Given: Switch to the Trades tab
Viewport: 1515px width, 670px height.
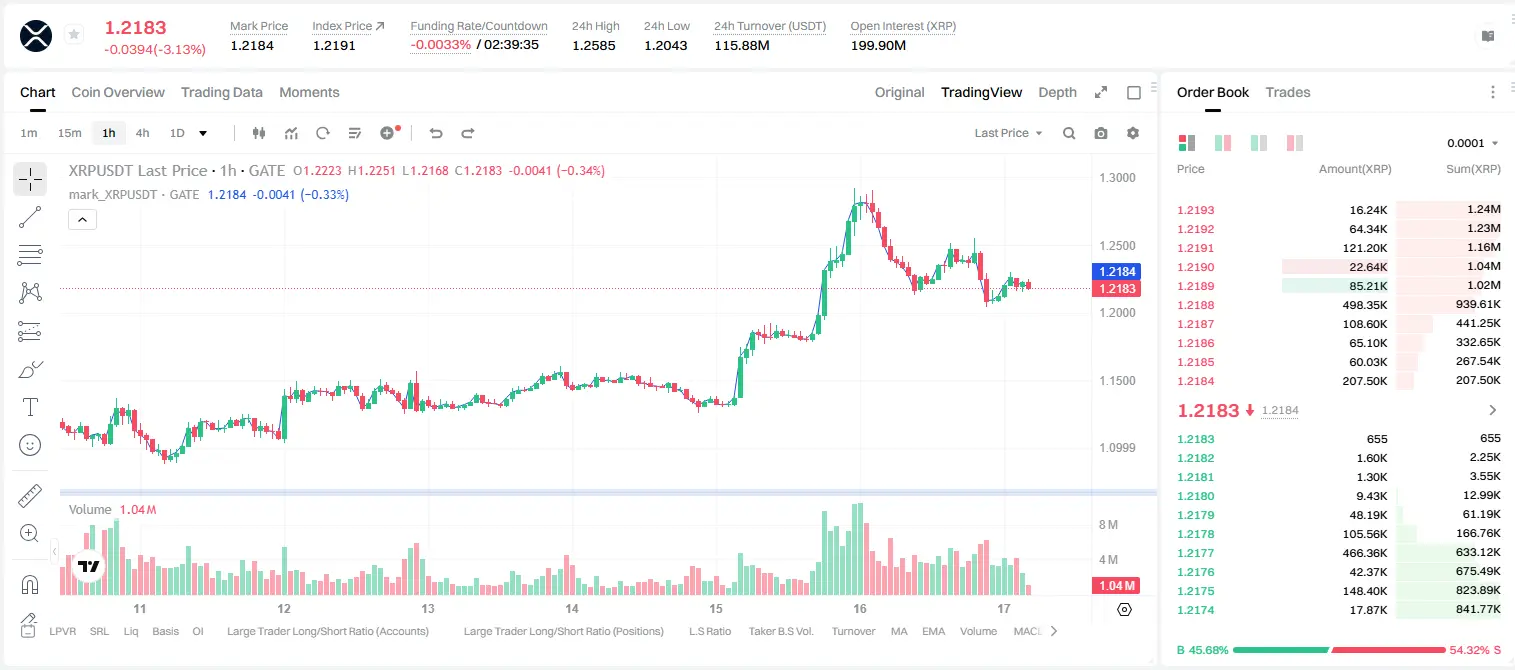Looking at the screenshot, I should pyautogui.click(x=1287, y=92).
